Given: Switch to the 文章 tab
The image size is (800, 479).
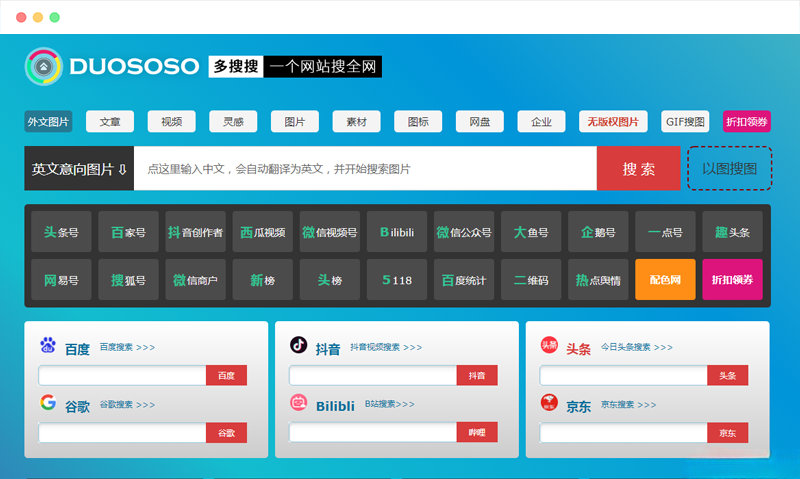Looking at the screenshot, I should [x=110, y=121].
